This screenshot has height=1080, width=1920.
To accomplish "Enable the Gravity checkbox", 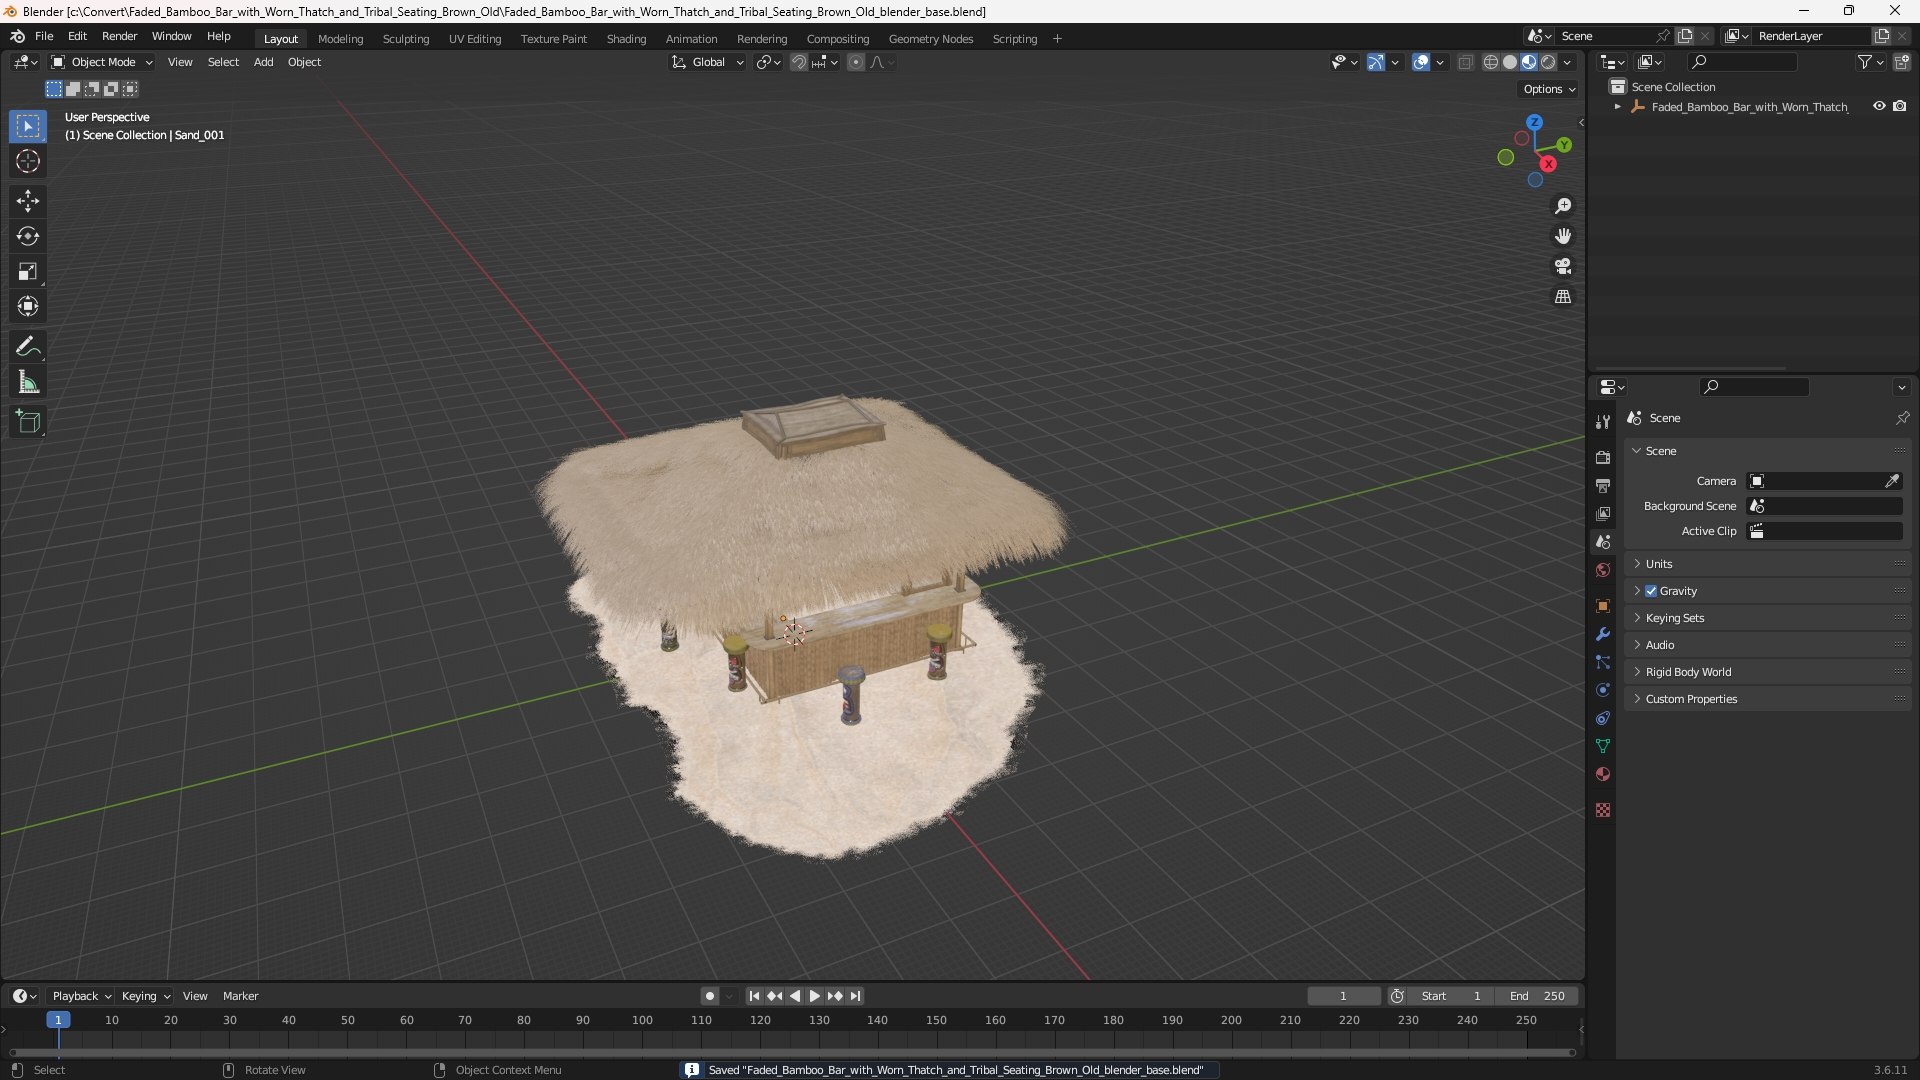I will pyautogui.click(x=1651, y=591).
